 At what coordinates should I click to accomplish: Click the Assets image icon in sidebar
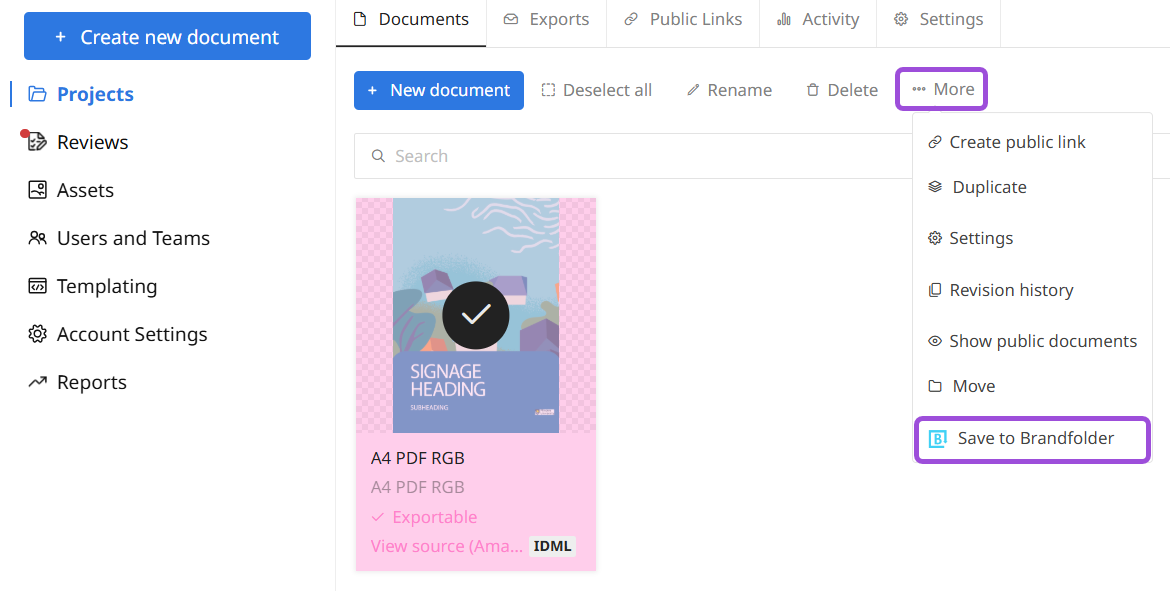click(37, 190)
